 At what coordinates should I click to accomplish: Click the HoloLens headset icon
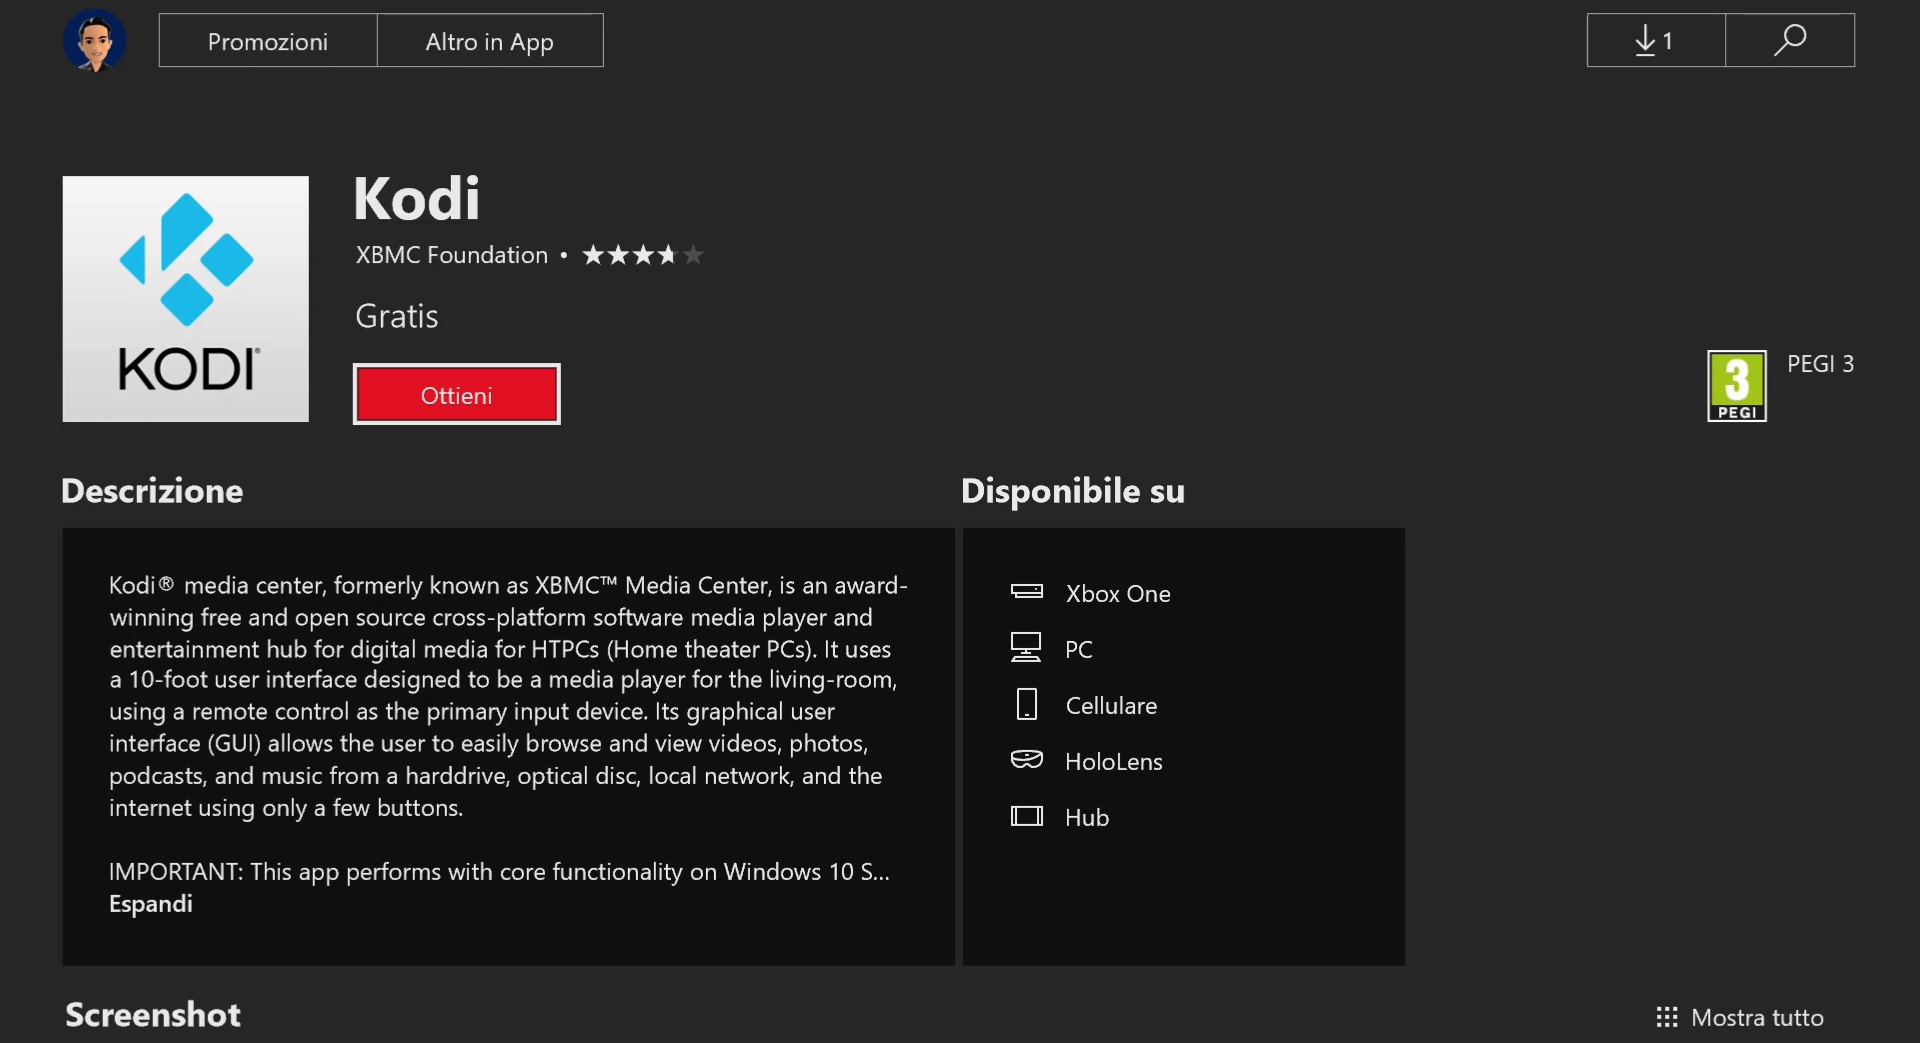pyautogui.click(x=1027, y=760)
